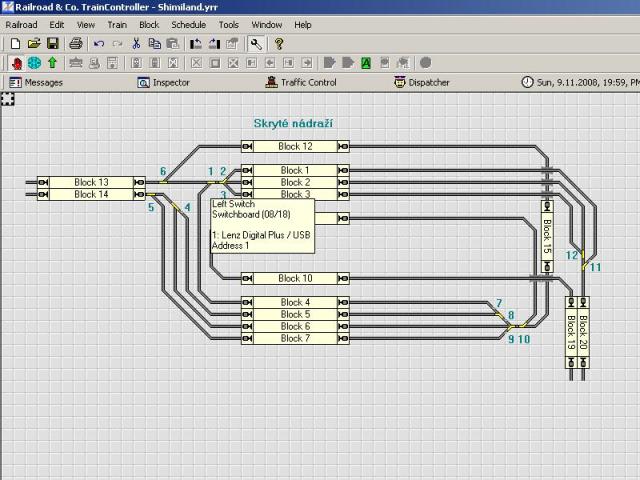
Task: Click the date and time display
Action: coord(588,82)
